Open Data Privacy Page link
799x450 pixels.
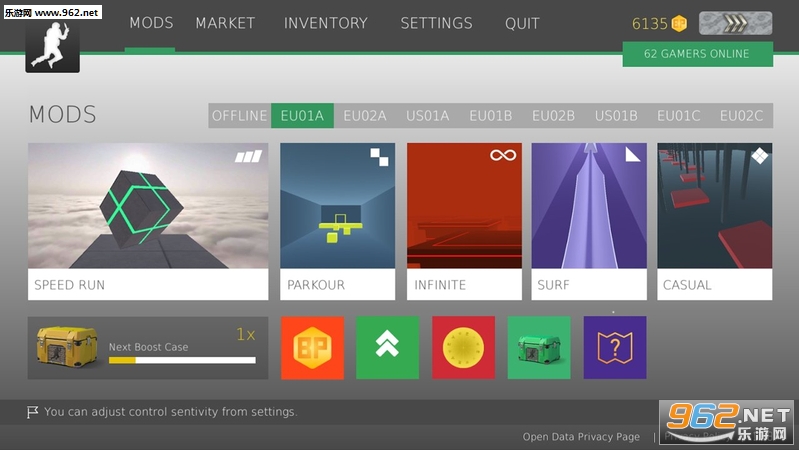point(581,437)
